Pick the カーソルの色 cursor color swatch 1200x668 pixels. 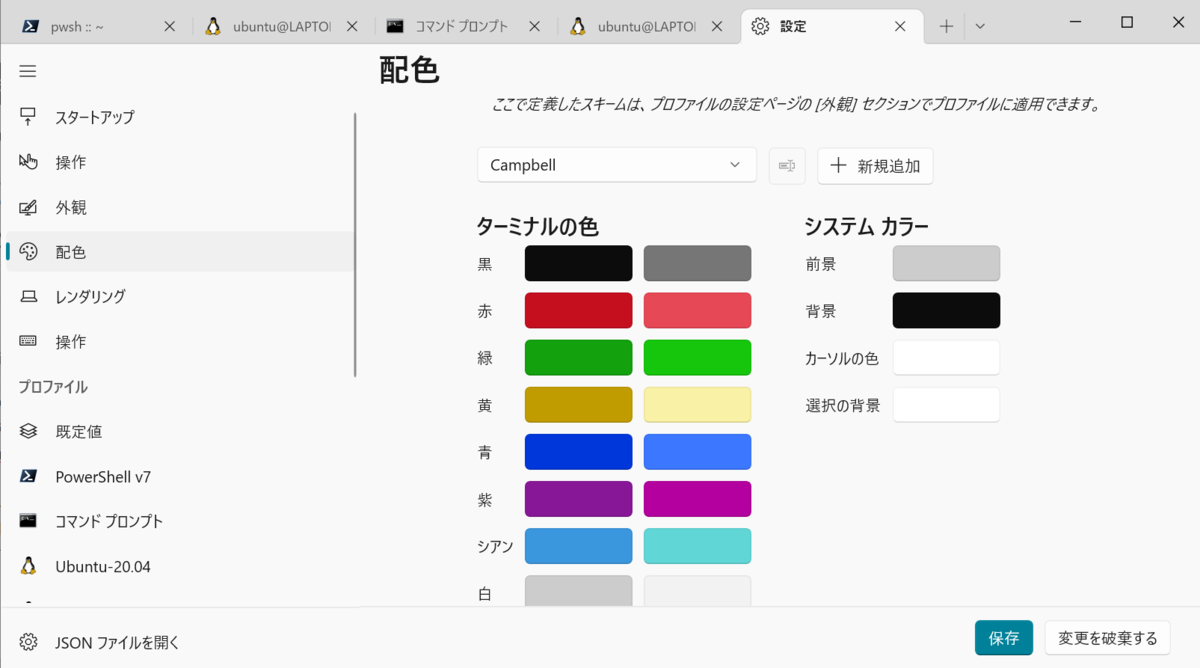pyautogui.click(x=946, y=358)
